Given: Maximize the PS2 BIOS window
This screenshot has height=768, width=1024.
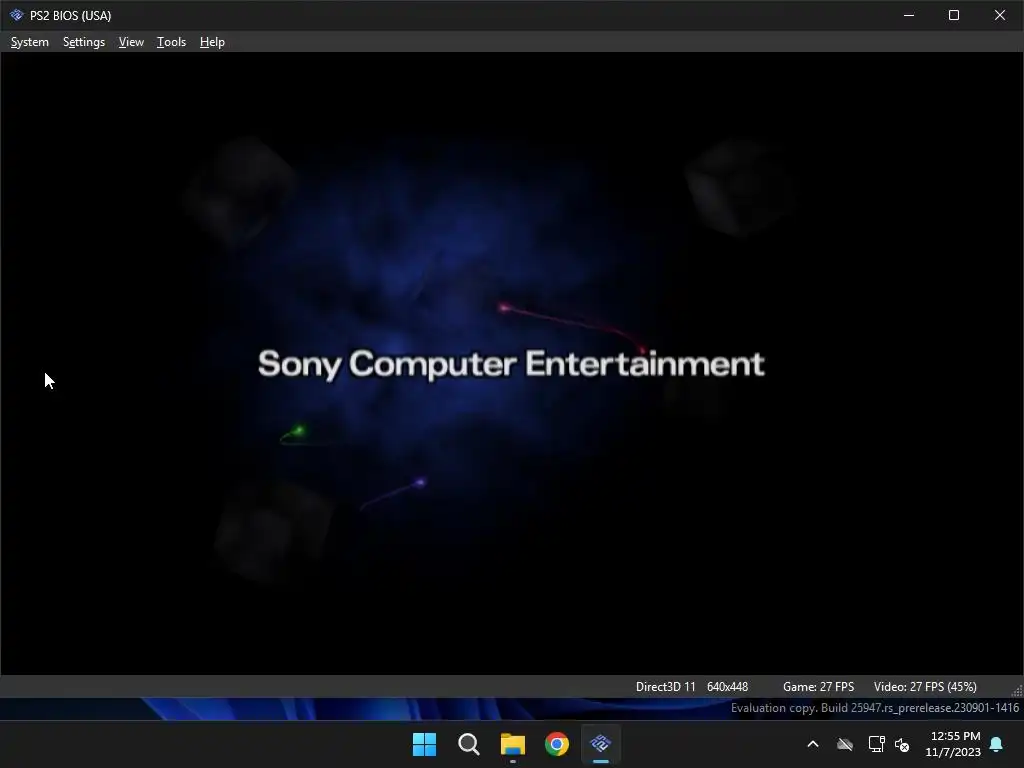Looking at the screenshot, I should coord(953,15).
